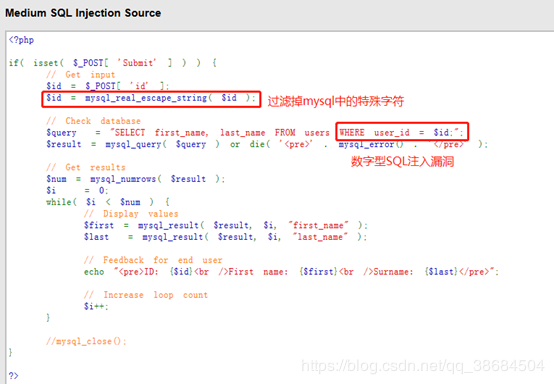
Task: Click the $num = mysql_numrows( $result ) line
Action: point(135,179)
